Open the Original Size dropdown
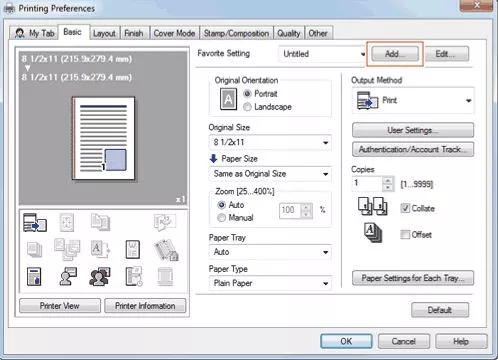The height and width of the screenshot is (360, 498). click(270, 142)
